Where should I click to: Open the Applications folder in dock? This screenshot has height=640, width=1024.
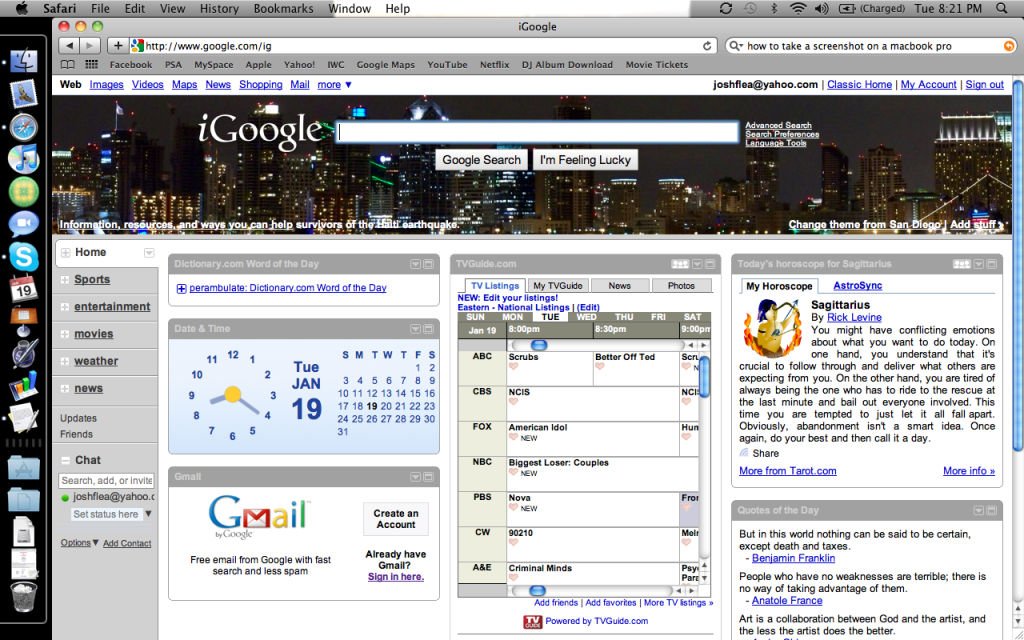click(24, 468)
